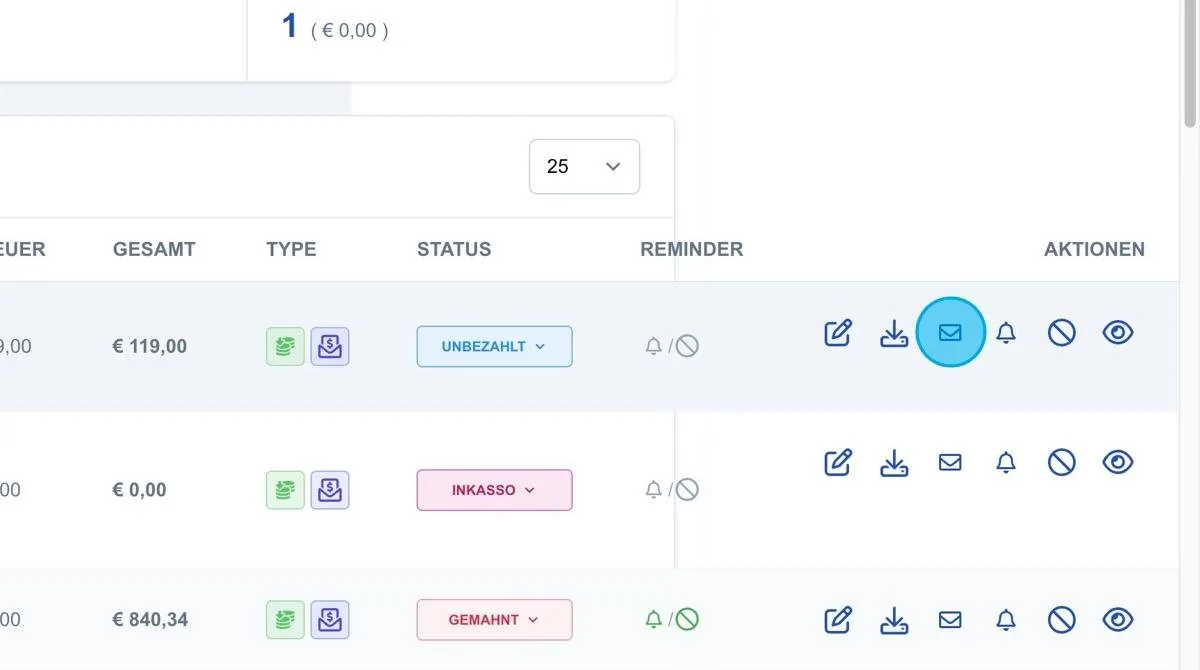The image size is (1200, 670).
Task: Sort by the GESAMT column header
Action: (x=154, y=249)
